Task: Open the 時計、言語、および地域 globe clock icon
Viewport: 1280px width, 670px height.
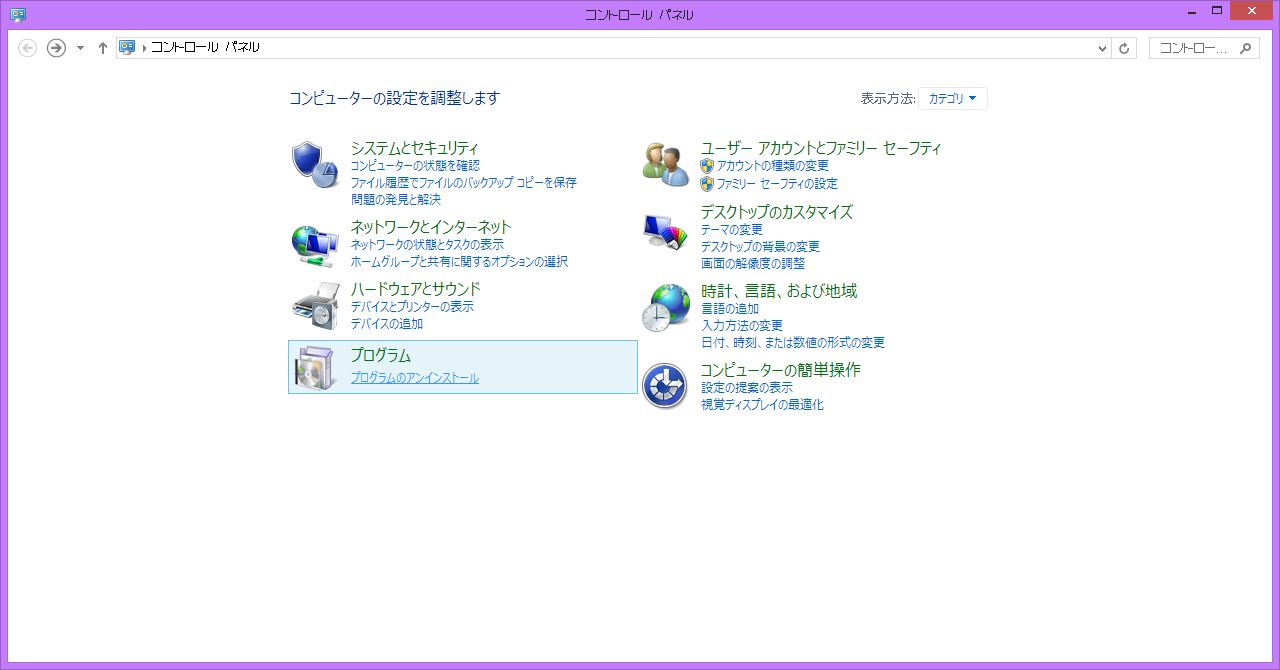Action: point(666,308)
